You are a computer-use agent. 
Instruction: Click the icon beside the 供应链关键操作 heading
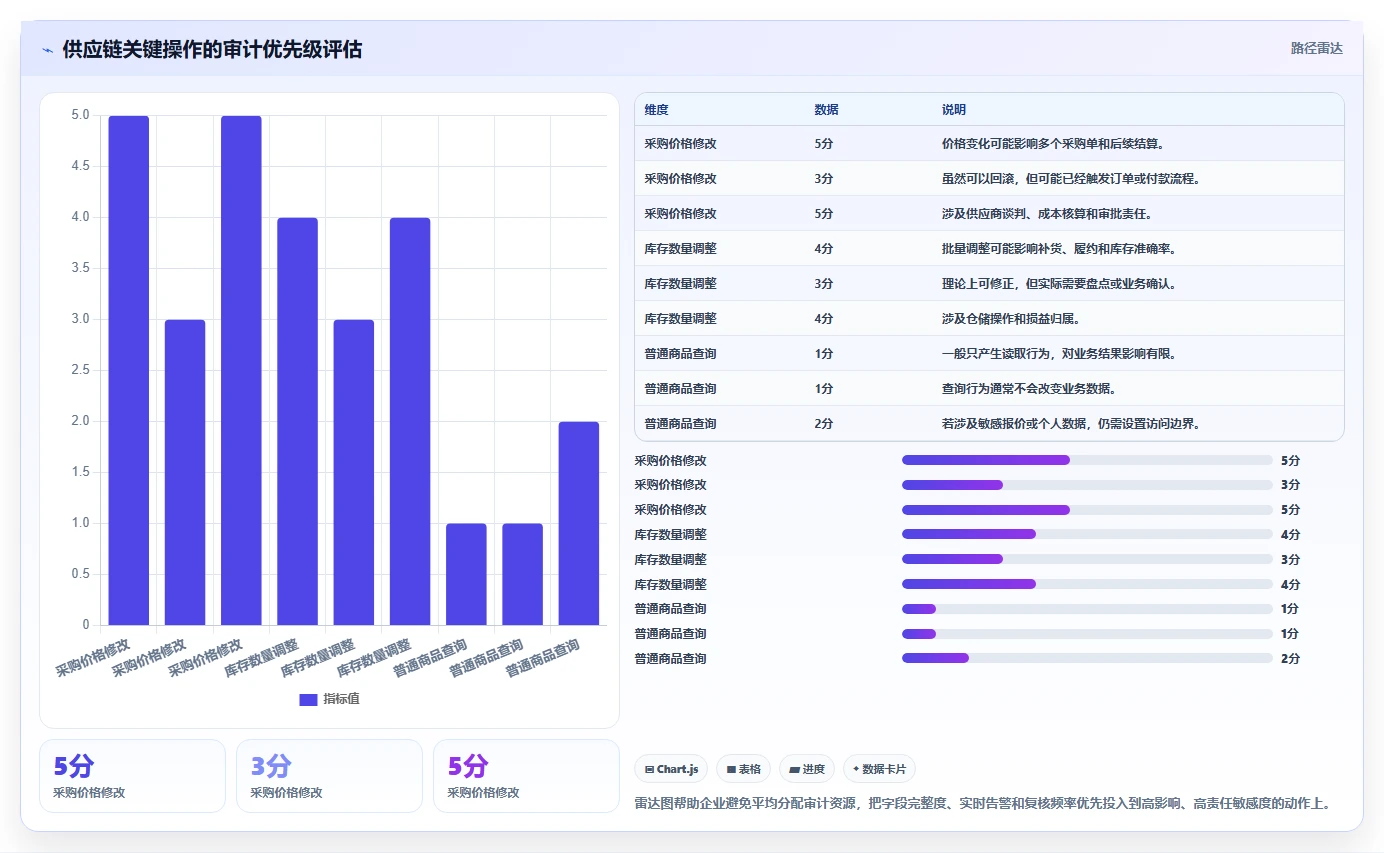click(x=48, y=50)
